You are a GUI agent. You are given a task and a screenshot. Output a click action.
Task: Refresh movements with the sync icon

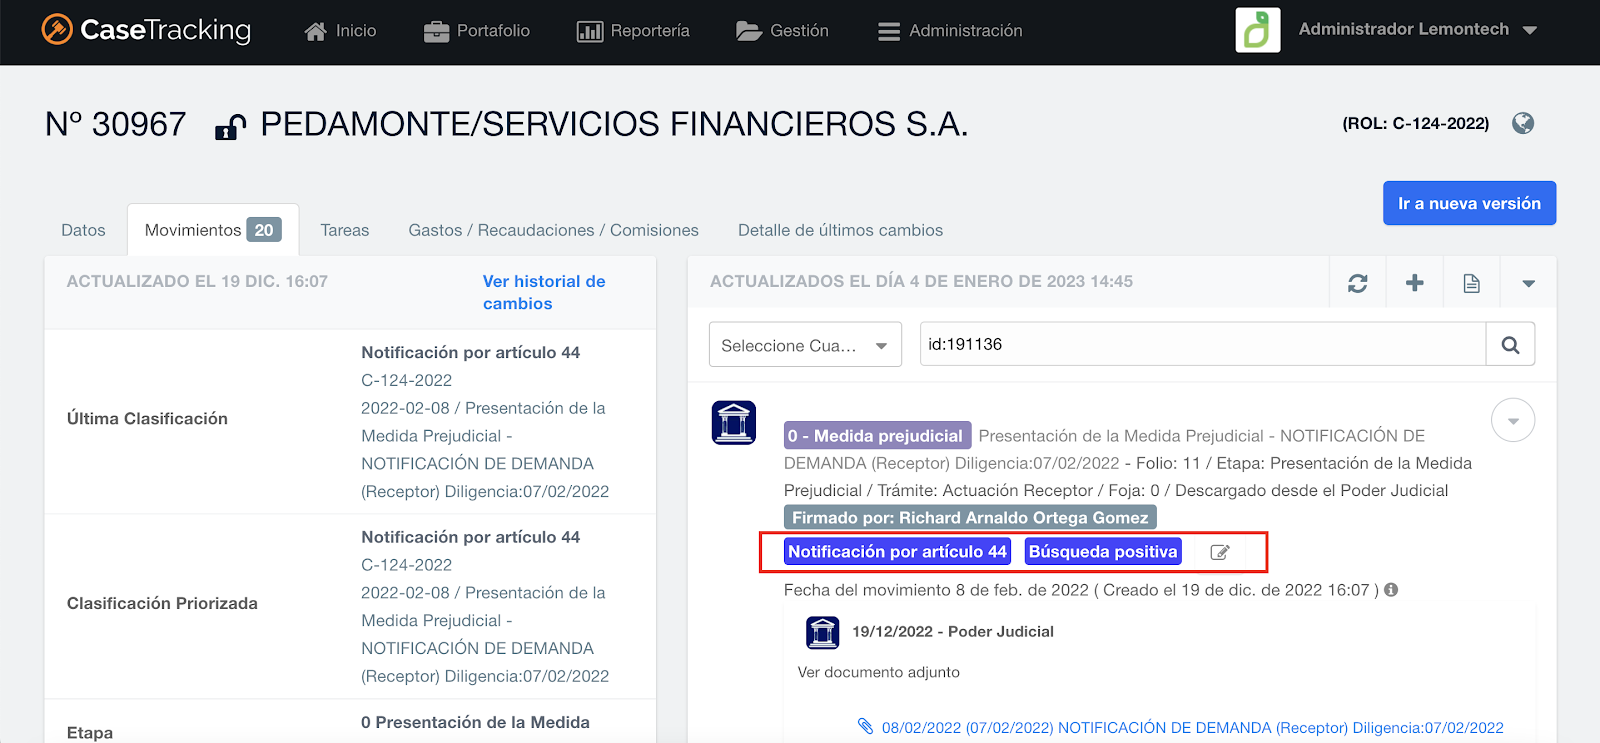click(1357, 283)
